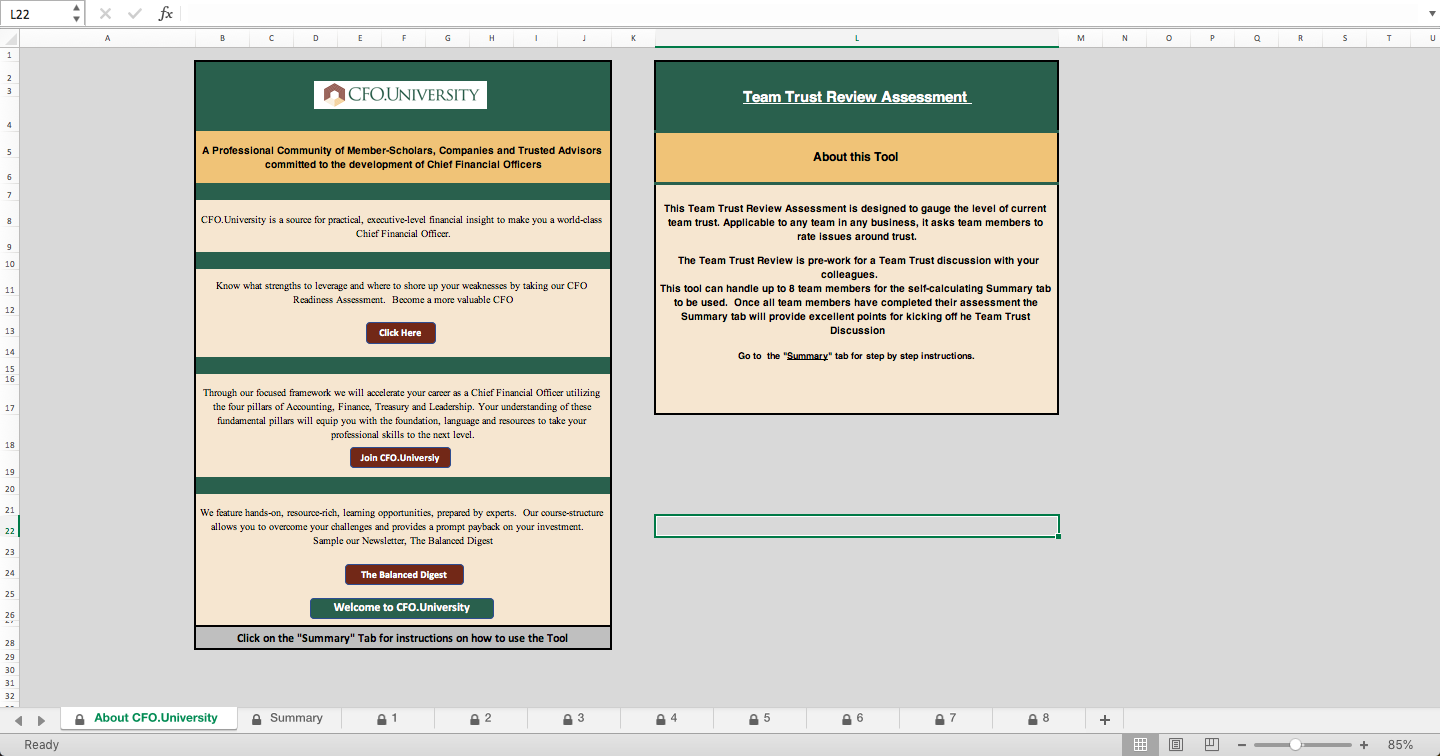The width and height of the screenshot is (1440, 756).
Task: Switch to Page Layout view icon
Action: [x=1176, y=745]
